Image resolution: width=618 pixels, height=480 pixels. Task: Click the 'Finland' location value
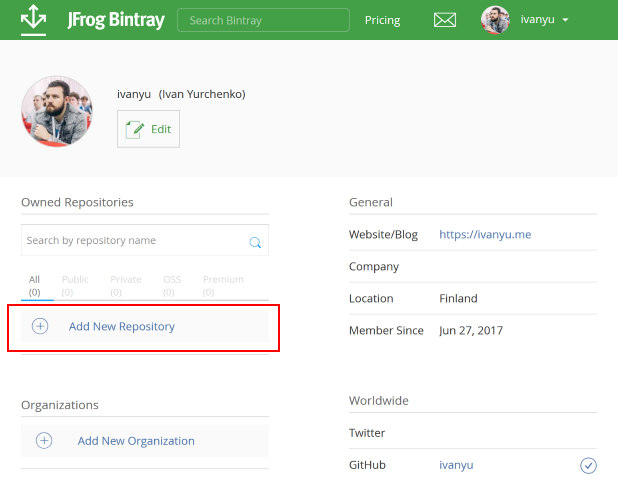click(458, 298)
